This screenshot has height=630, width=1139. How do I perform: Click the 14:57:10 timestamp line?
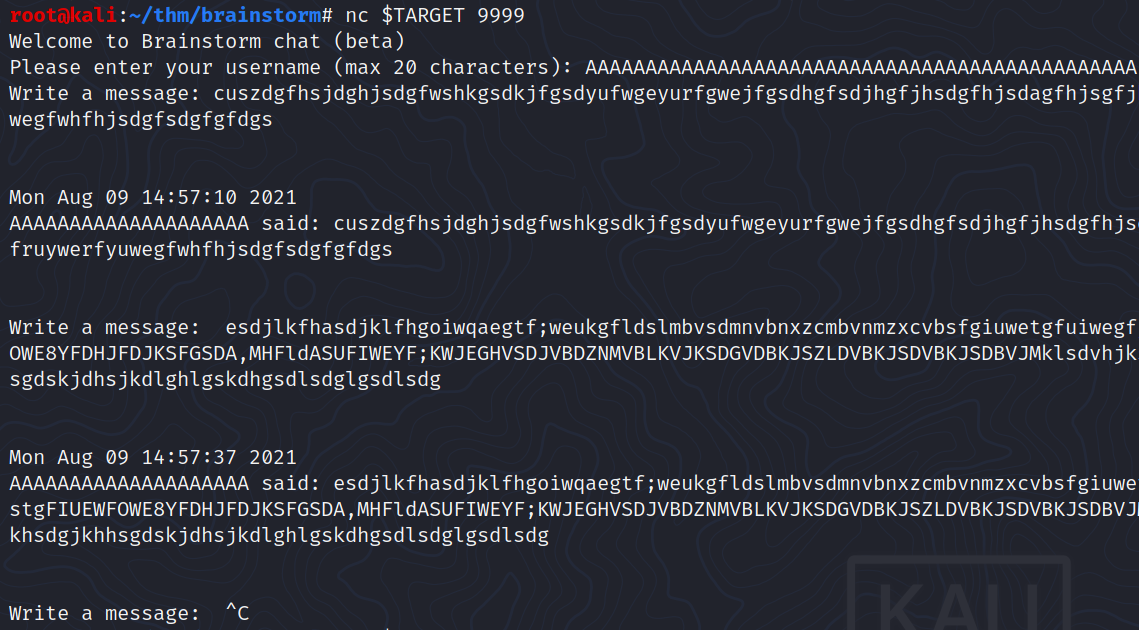(x=153, y=197)
